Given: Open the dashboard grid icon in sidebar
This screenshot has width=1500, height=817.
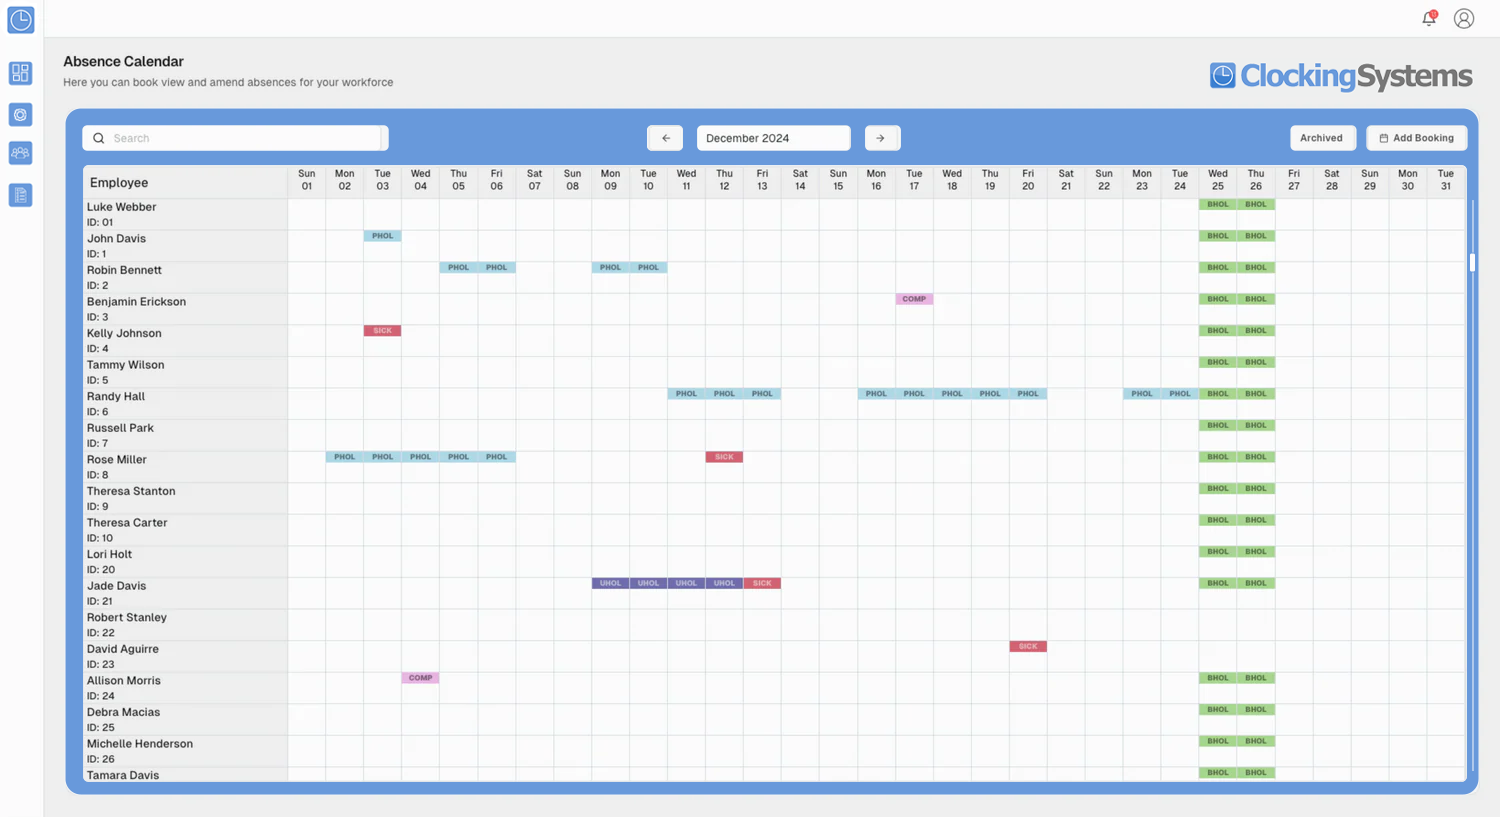Looking at the screenshot, I should tap(21, 73).
